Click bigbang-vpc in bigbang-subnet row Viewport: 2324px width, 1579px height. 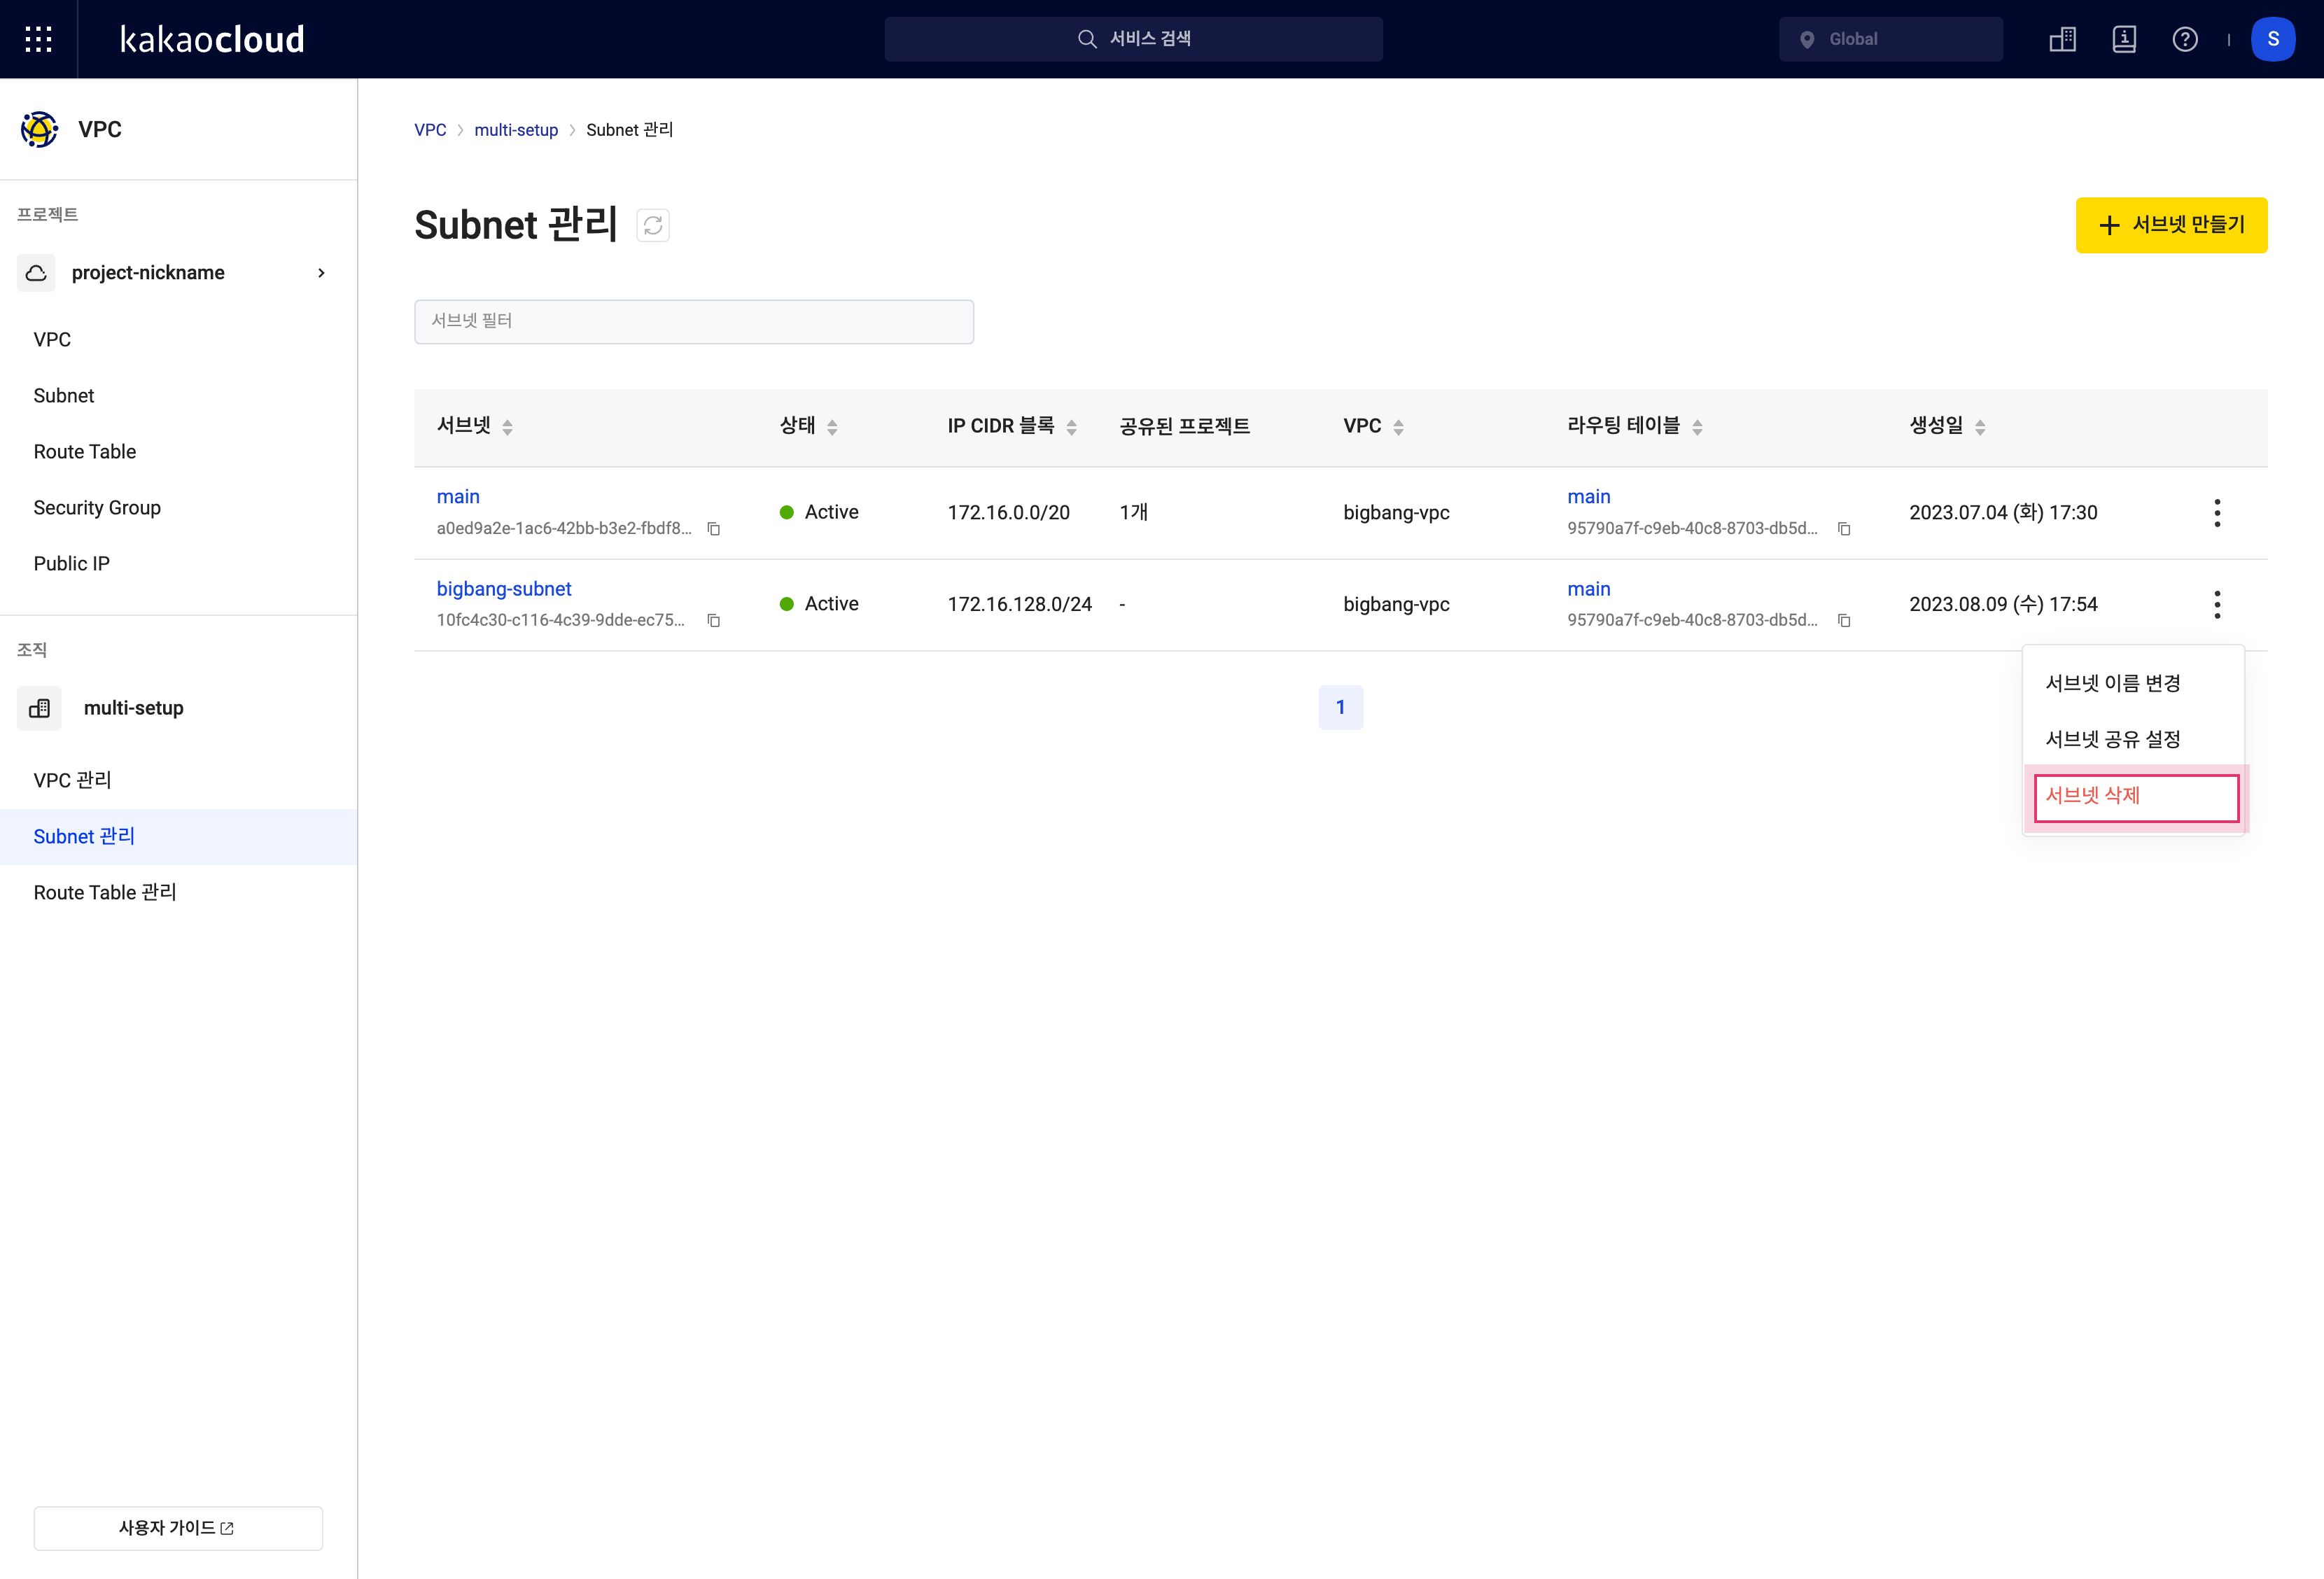[1396, 604]
